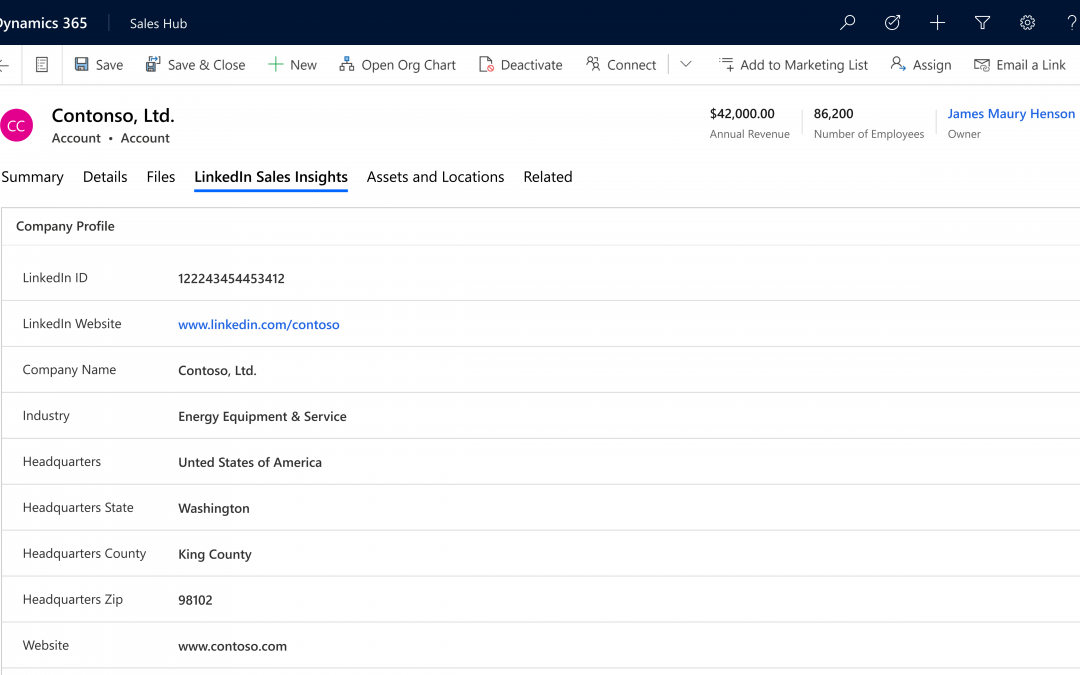This screenshot has height=675, width=1080.
Task: Switch to the Summary tab
Action: (32, 177)
